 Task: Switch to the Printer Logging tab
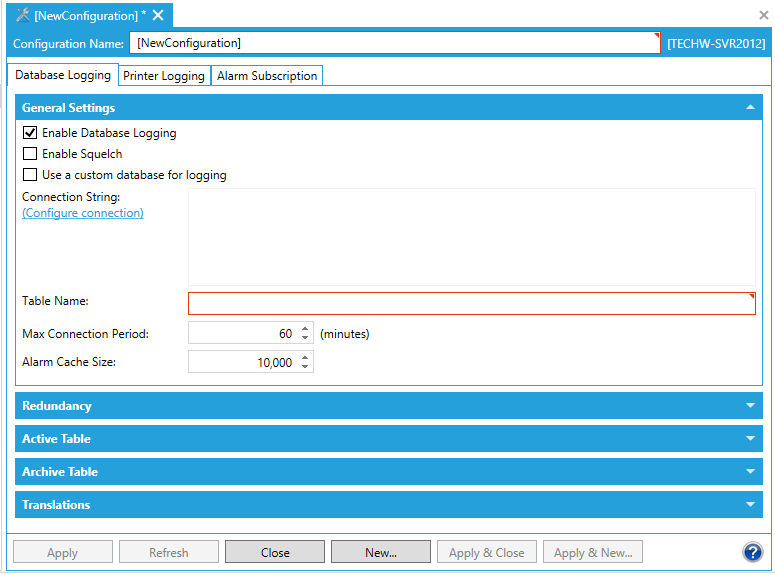(164, 76)
